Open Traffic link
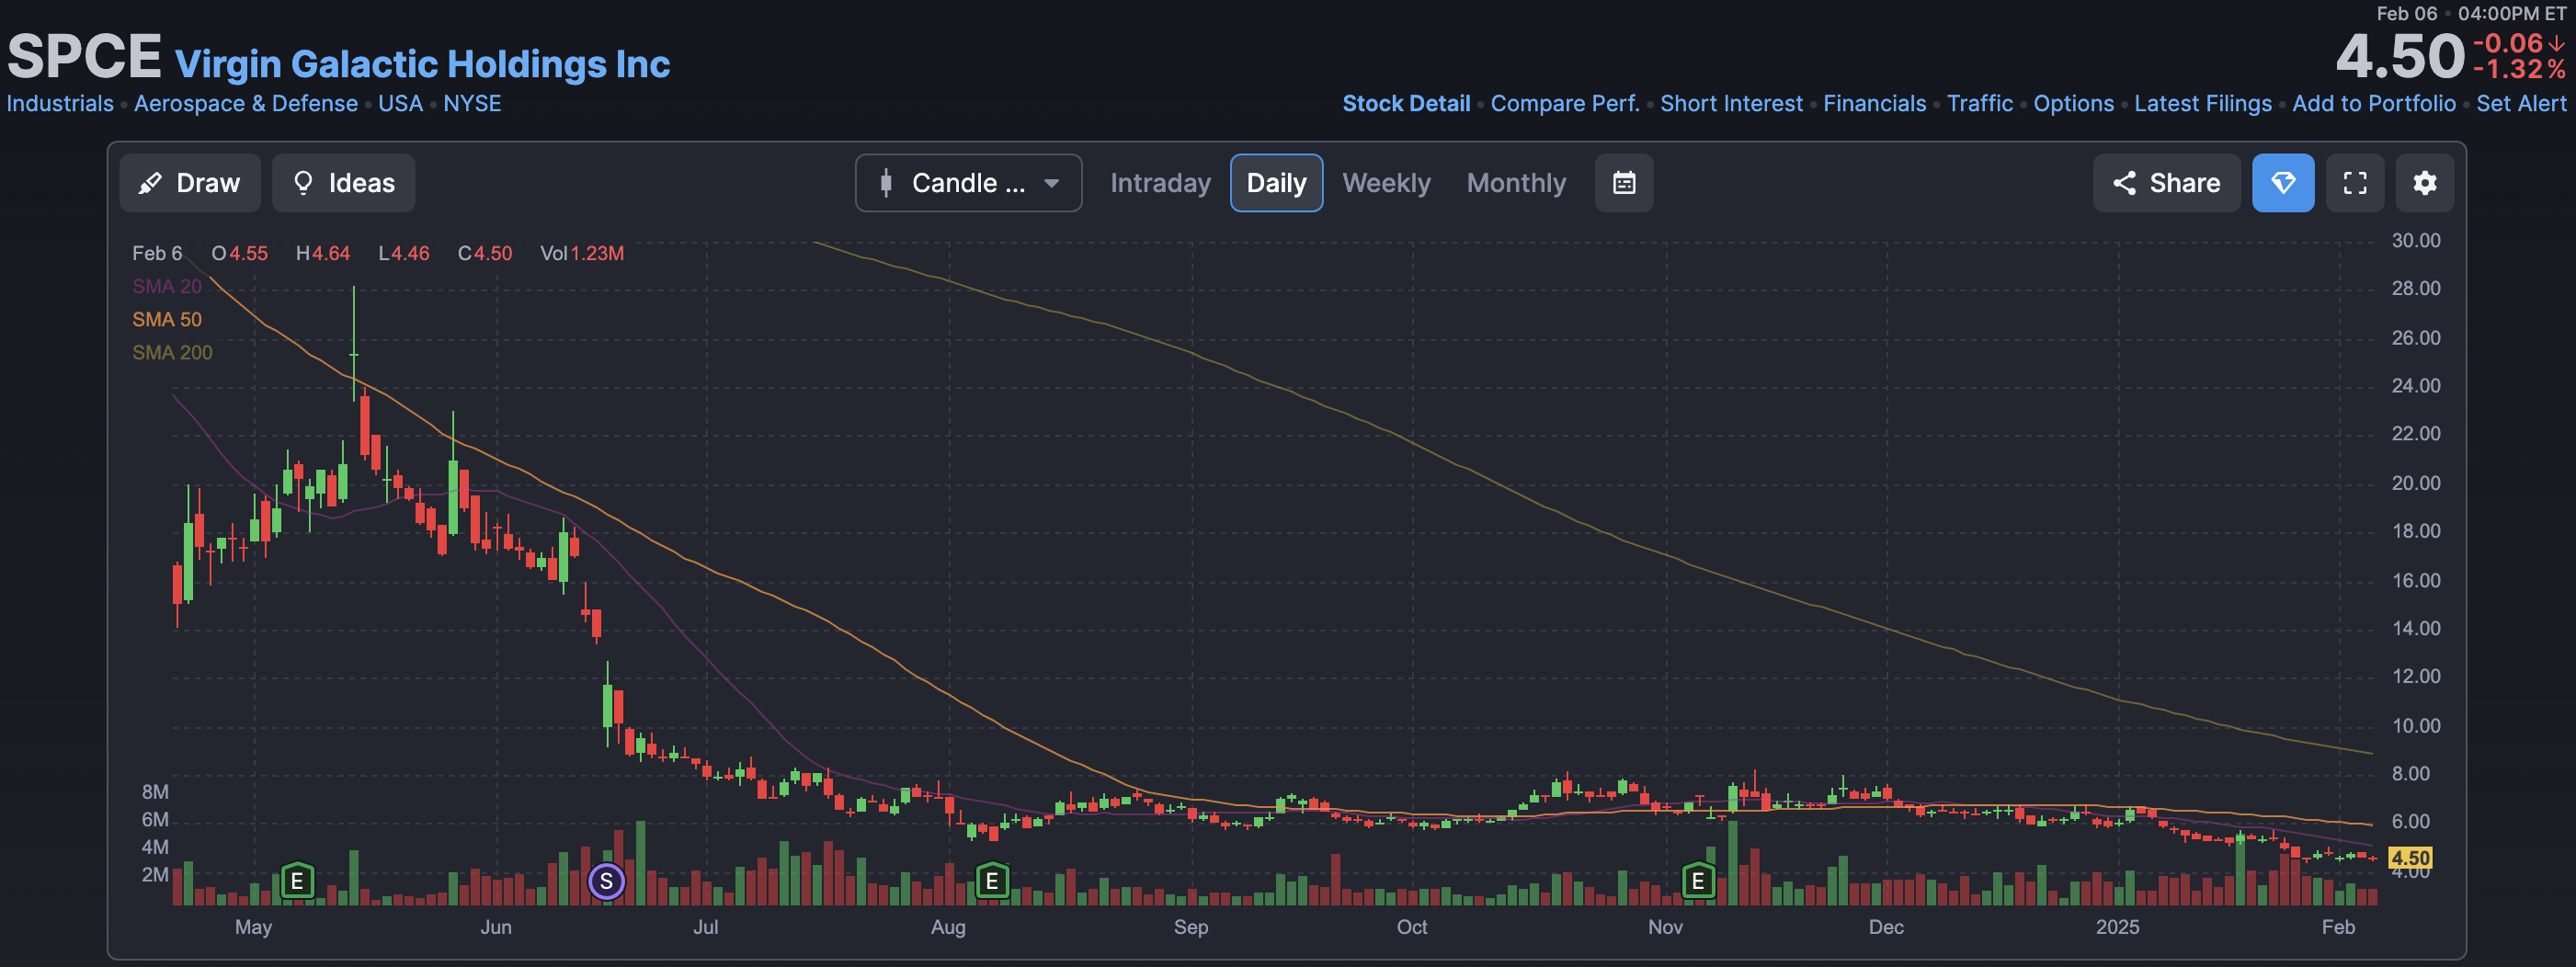2576x967 pixels. coord(1979,104)
